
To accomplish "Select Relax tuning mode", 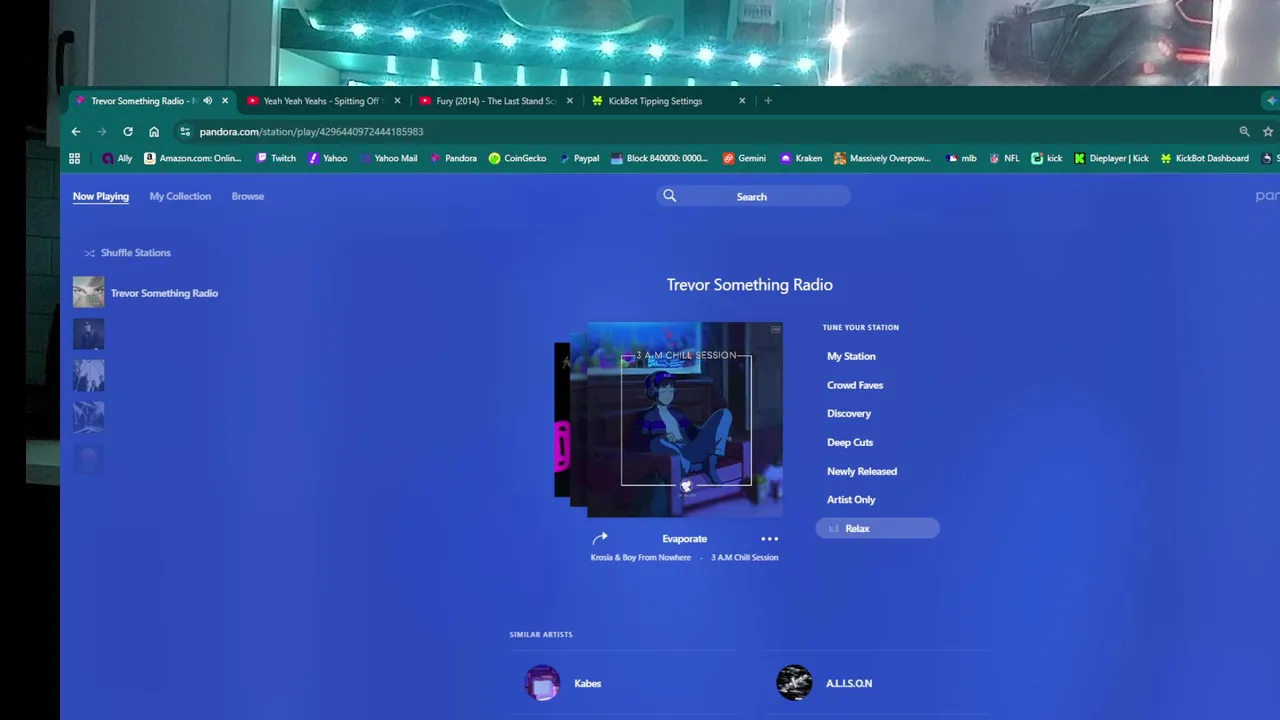I will (x=878, y=528).
